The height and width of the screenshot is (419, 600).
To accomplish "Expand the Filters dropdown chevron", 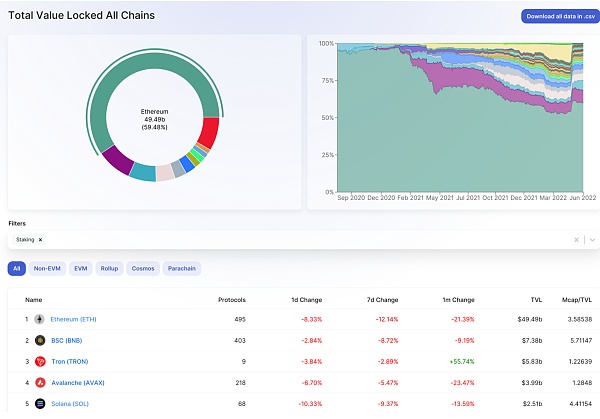I will (592, 240).
